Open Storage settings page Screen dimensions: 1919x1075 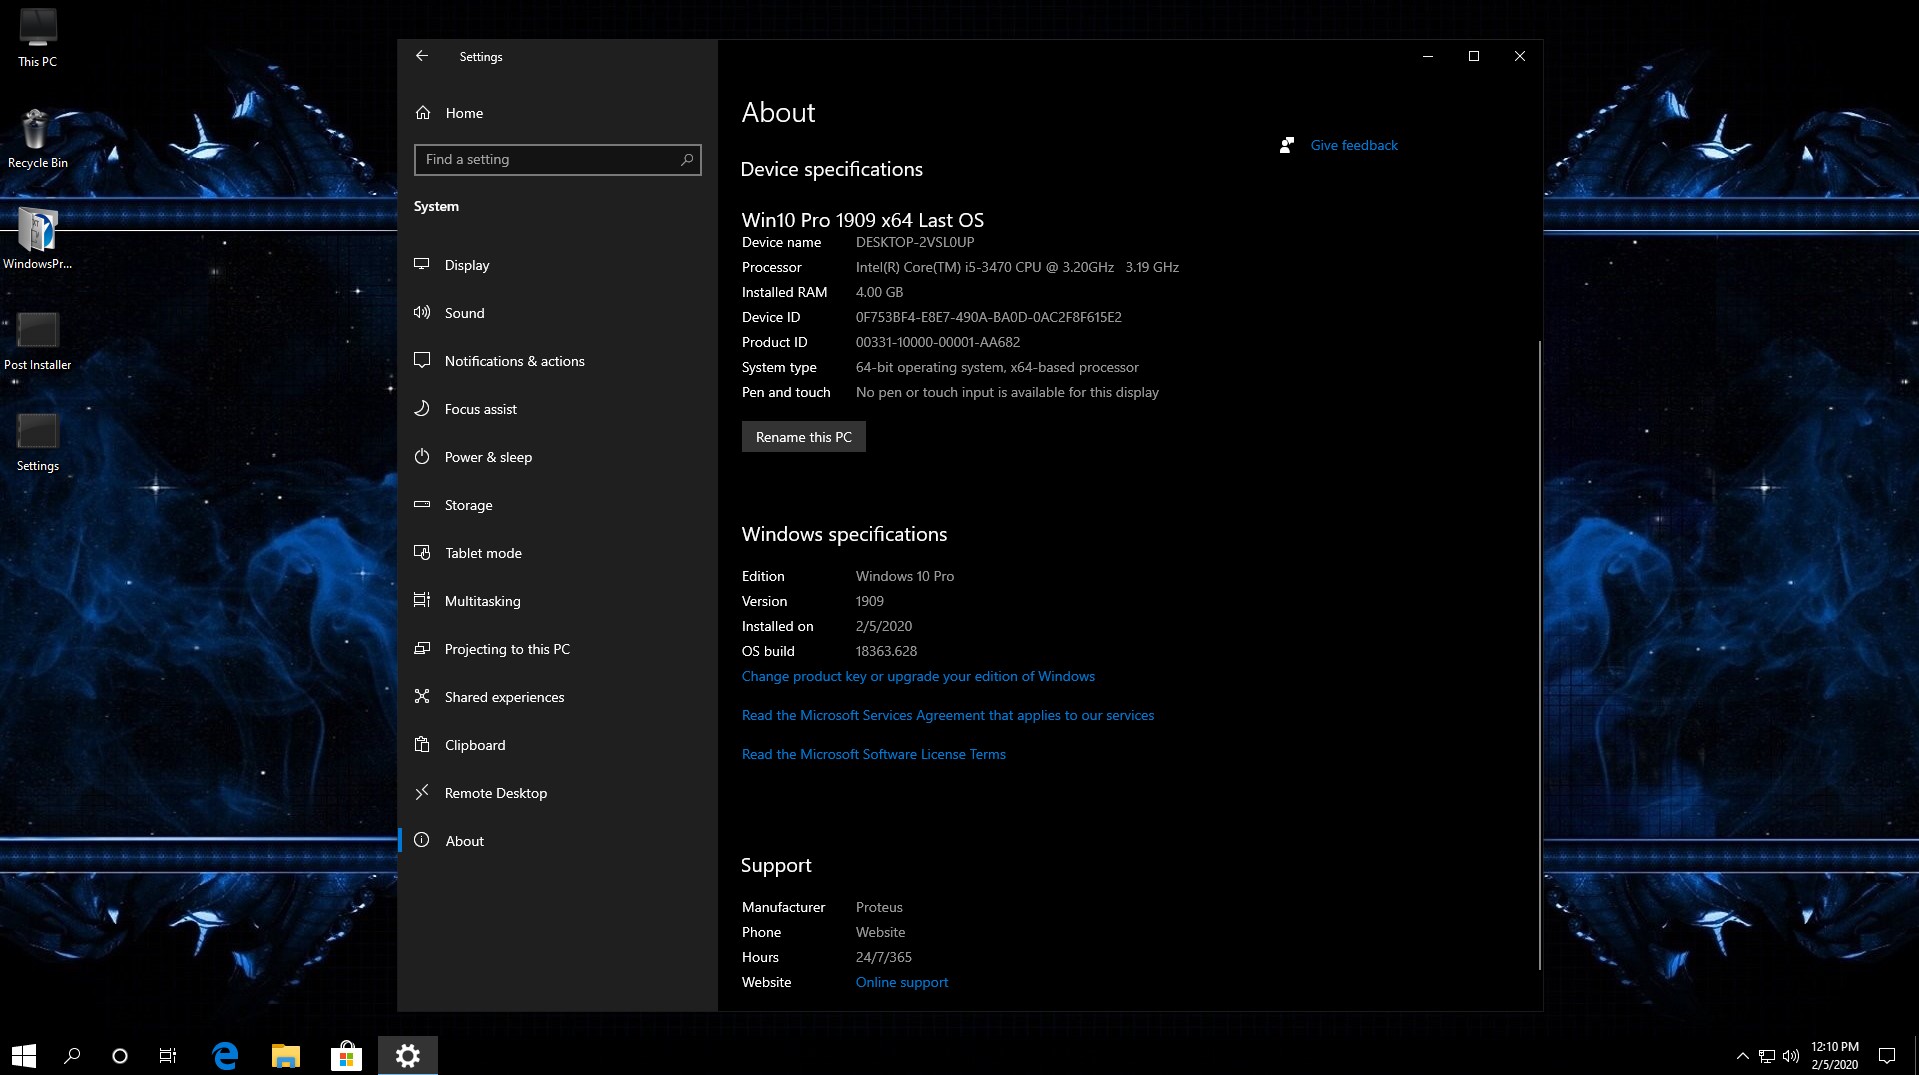pos(557,505)
